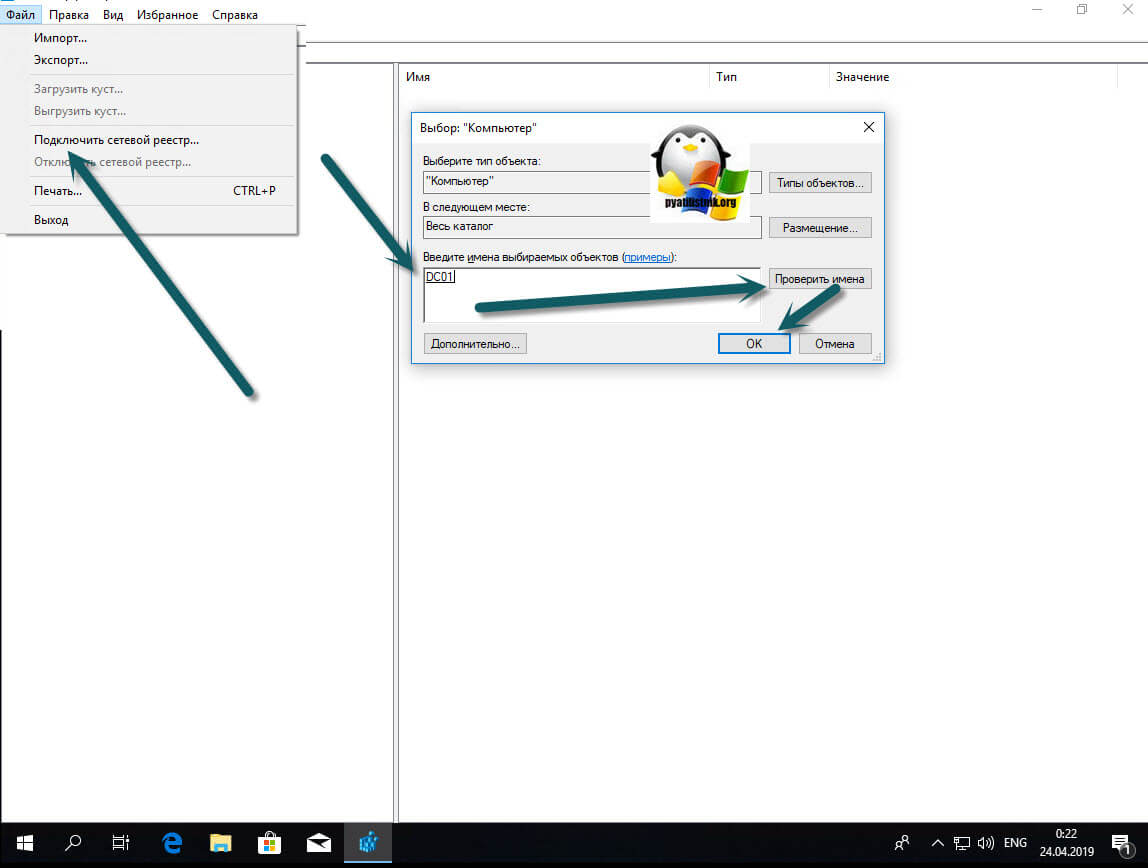Viewport: 1148px width, 868px height.
Task: Expand advanced options via 'Дополнительно...' button
Action: pyautogui.click(x=475, y=343)
